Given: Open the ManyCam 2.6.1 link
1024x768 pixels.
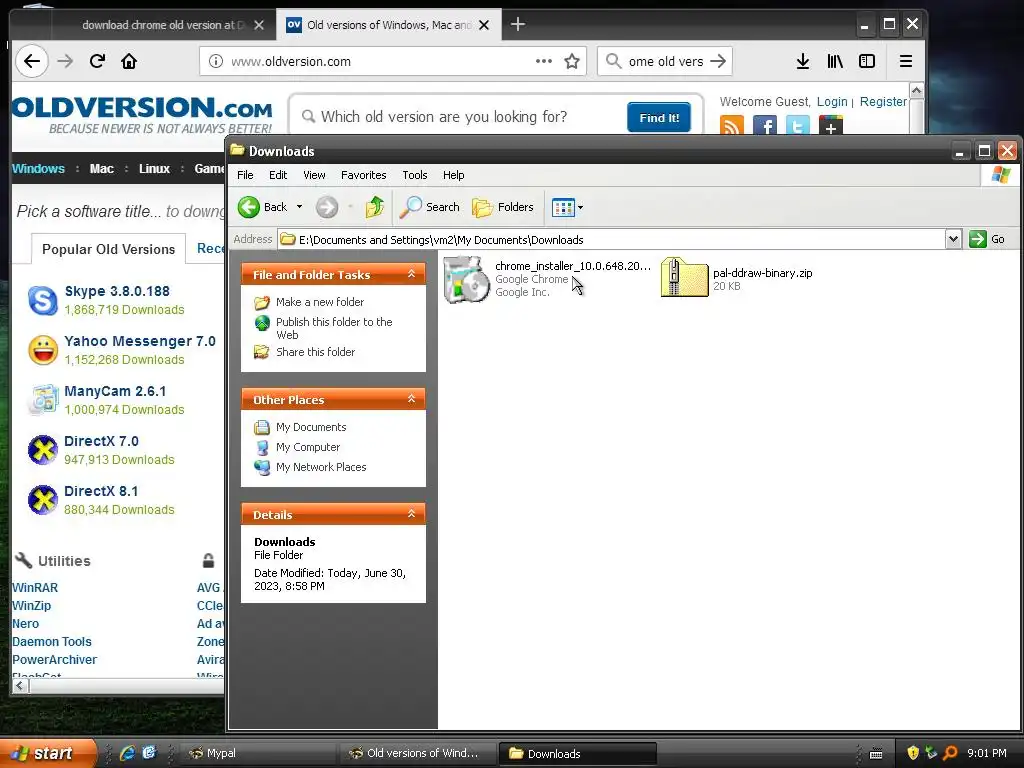Looking at the screenshot, I should pos(115,391).
